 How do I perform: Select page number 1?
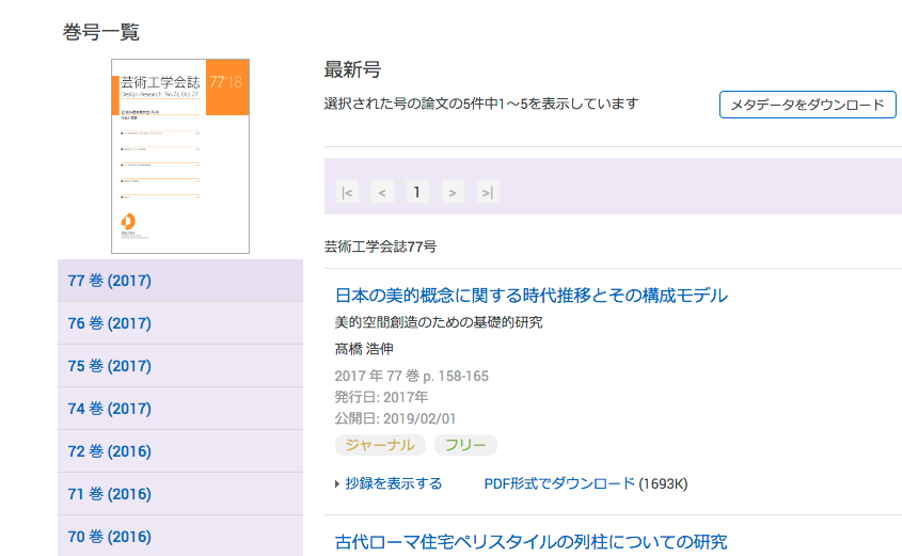(417, 192)
